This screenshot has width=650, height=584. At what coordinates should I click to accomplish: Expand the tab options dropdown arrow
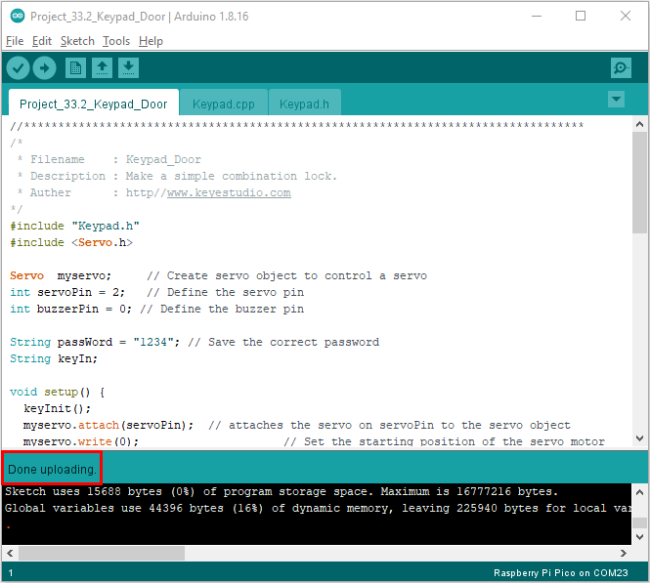click(x=616, y=99)
